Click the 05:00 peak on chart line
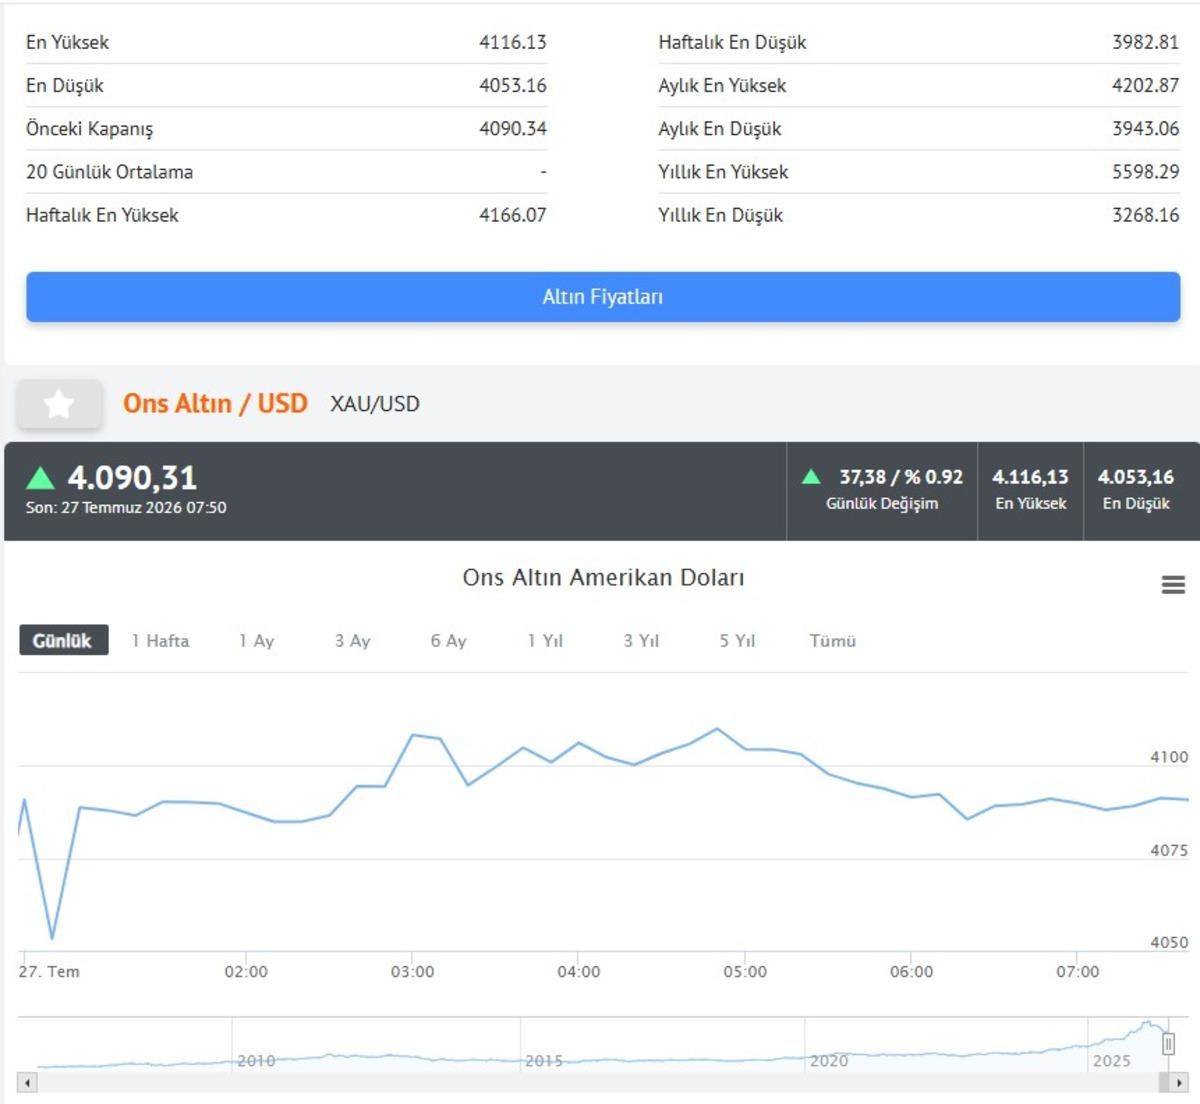The height and width of the screenshot is (1104, 1200). [717, 729]
